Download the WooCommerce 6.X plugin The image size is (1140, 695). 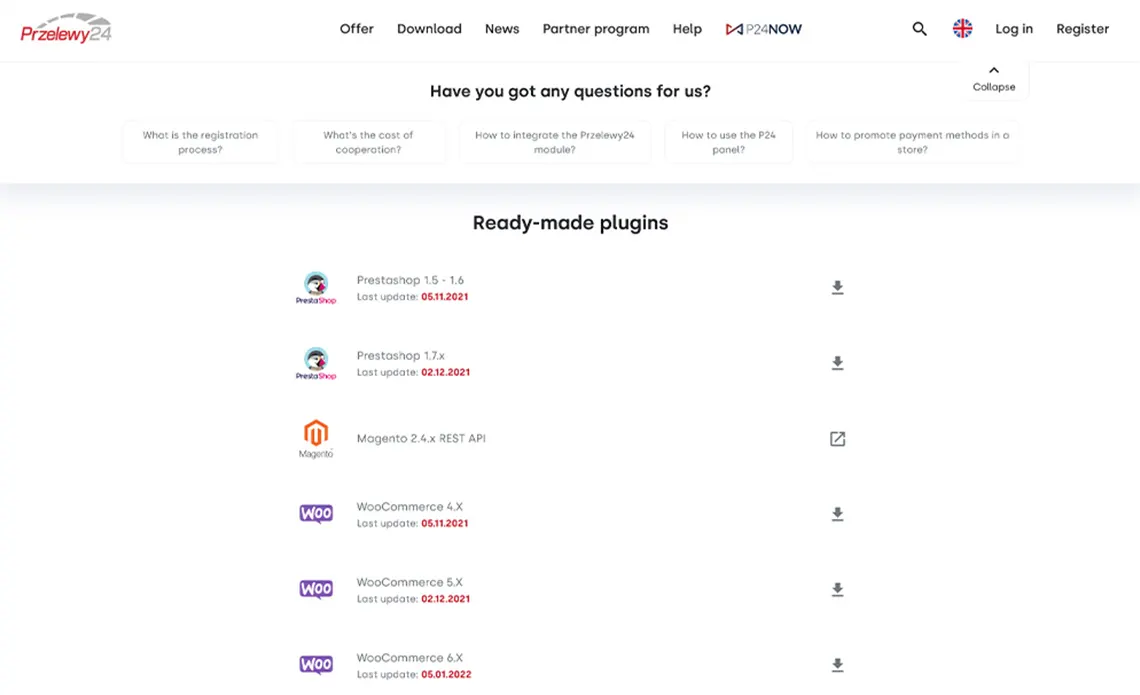(x=838, y=666)
